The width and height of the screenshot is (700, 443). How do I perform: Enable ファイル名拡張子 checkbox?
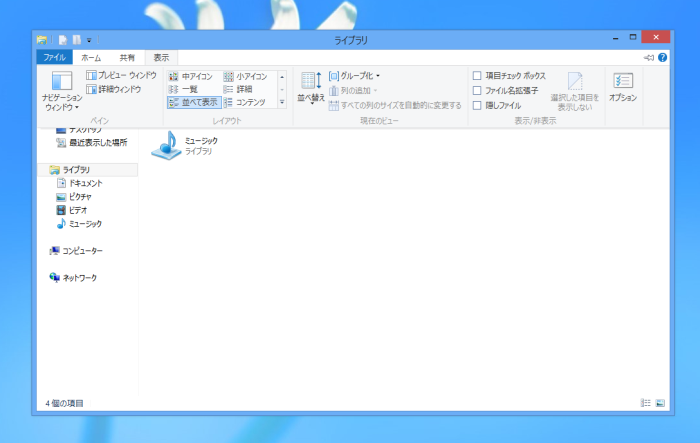pos(477,91)
